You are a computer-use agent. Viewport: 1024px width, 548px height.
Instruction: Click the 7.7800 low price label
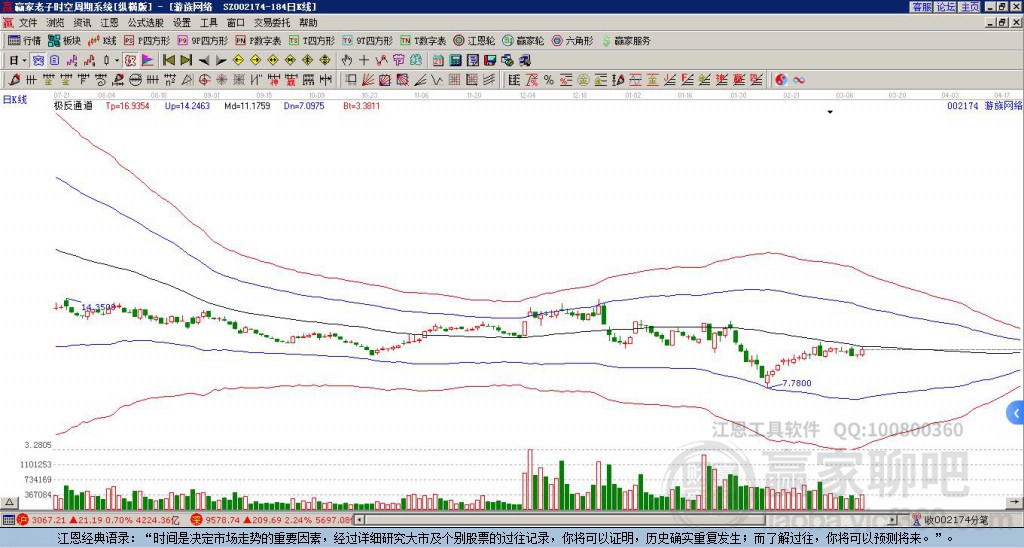point(797,383)
